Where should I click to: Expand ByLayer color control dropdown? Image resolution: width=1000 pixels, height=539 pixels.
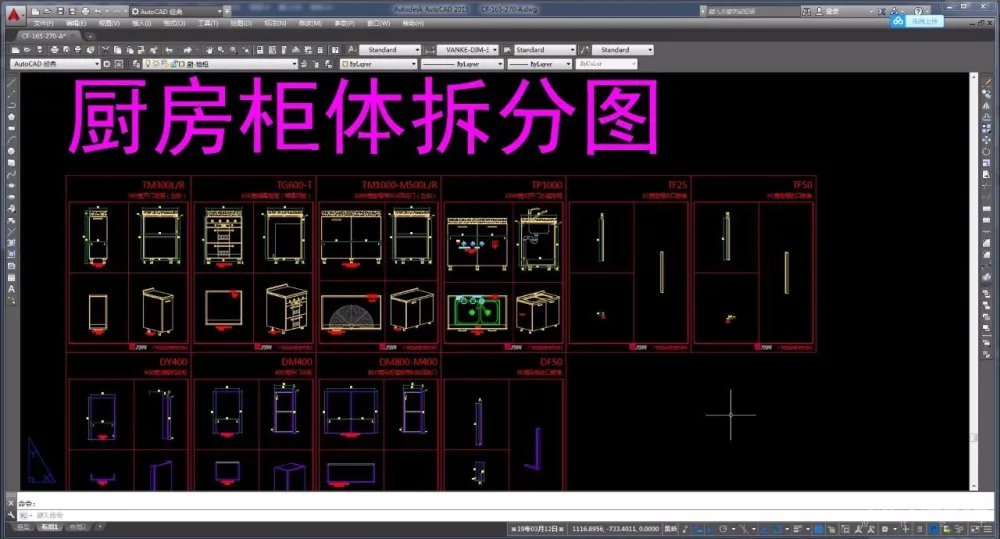coord(413,64)
